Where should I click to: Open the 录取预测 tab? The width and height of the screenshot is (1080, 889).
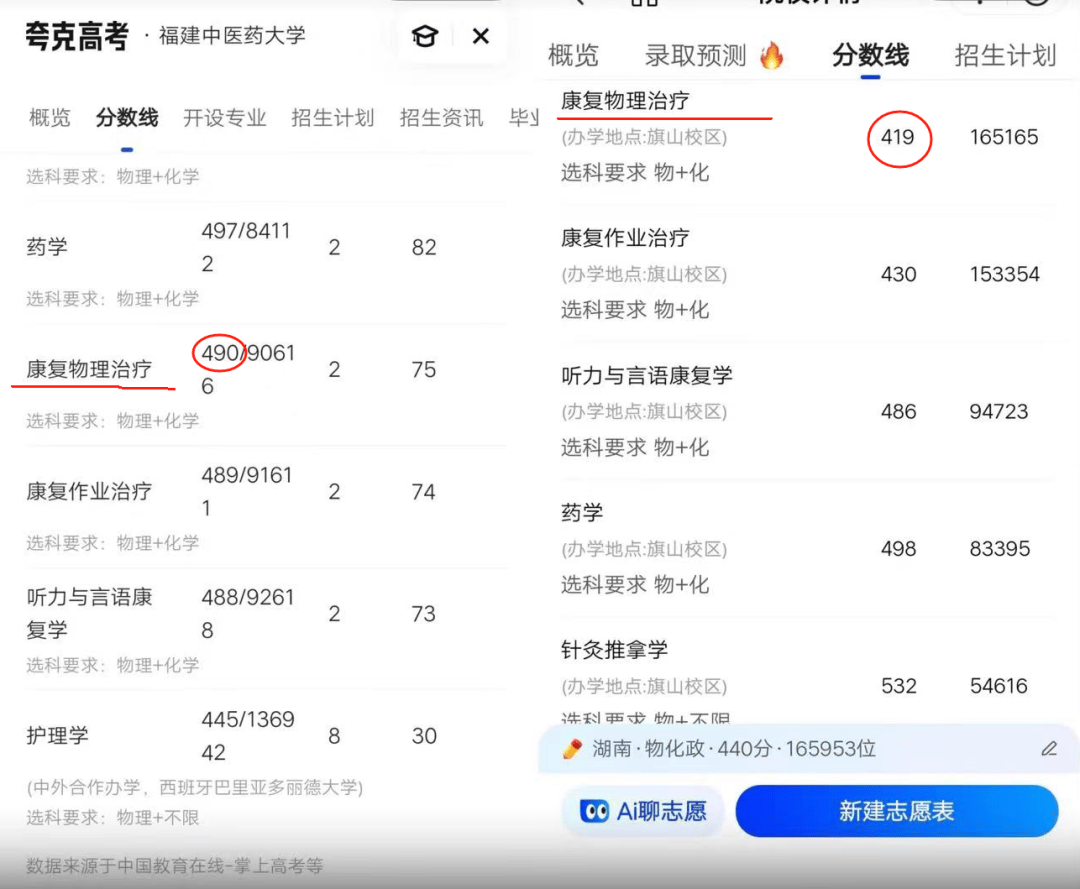(x=696, y=55)
